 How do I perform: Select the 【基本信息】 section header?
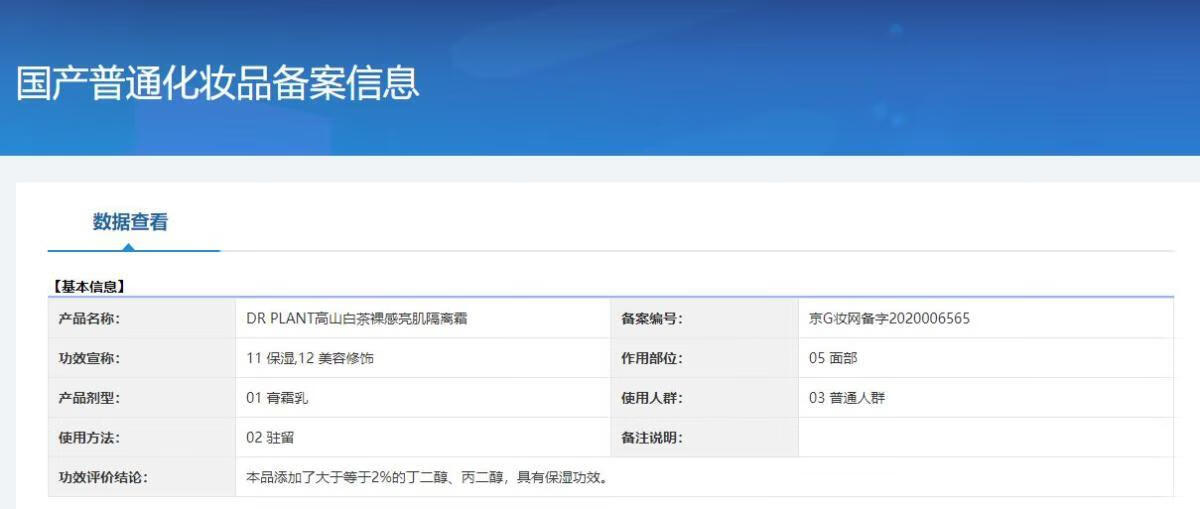(88, 286)
